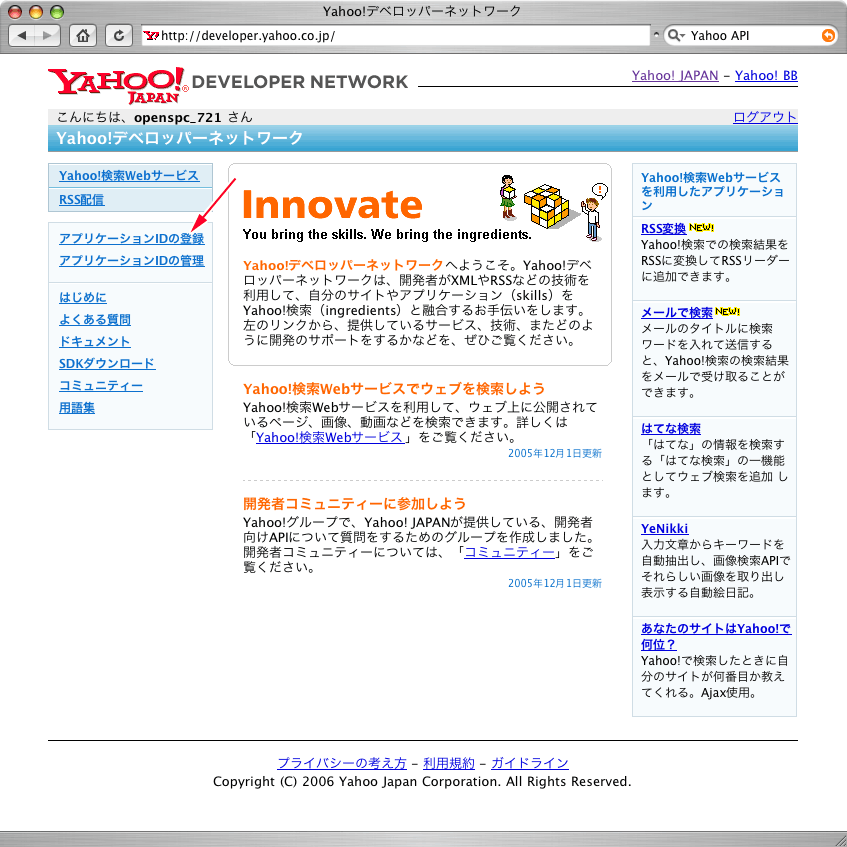Open the よくある質問 FAQ link

click(95, 320)
